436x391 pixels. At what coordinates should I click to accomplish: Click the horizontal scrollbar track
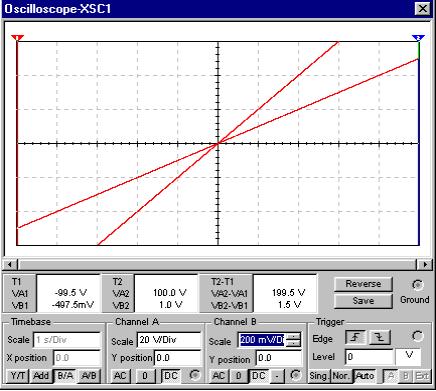coord(218,265)
